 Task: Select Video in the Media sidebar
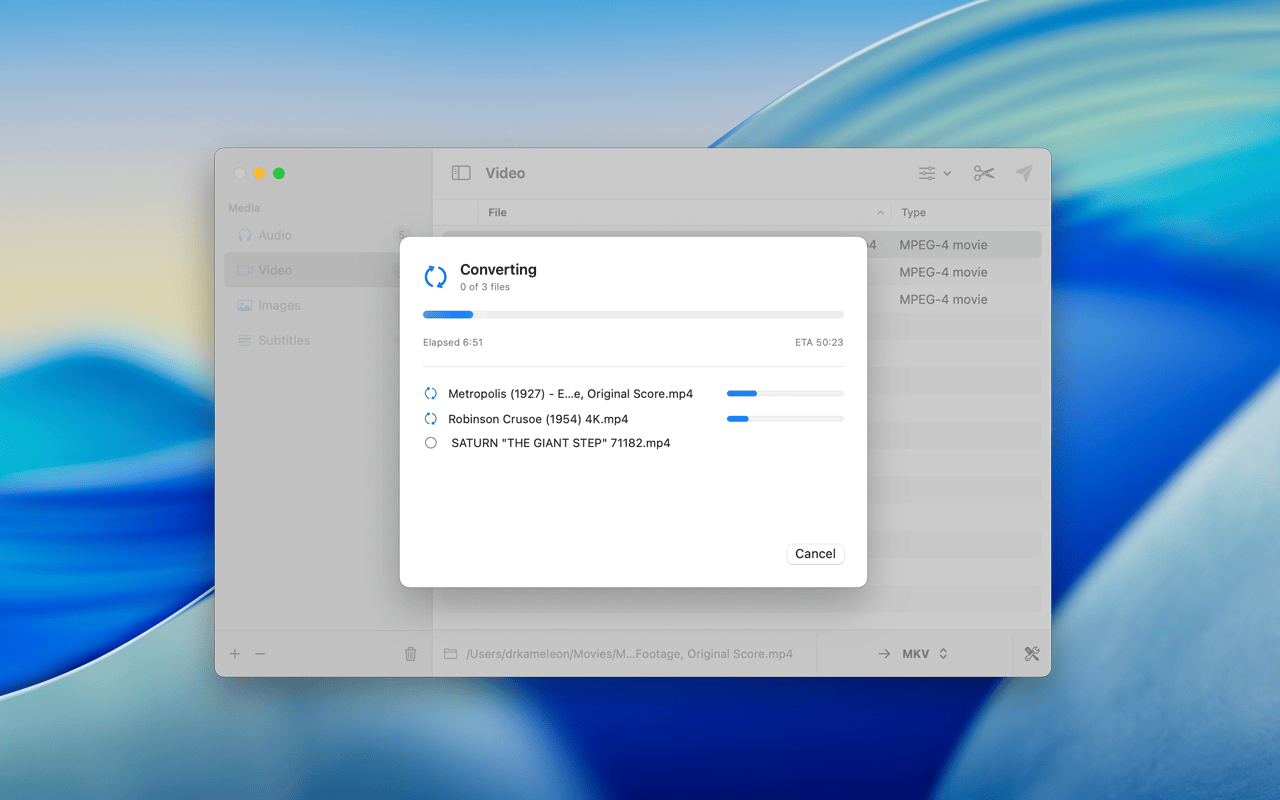(x=319, y=270)
